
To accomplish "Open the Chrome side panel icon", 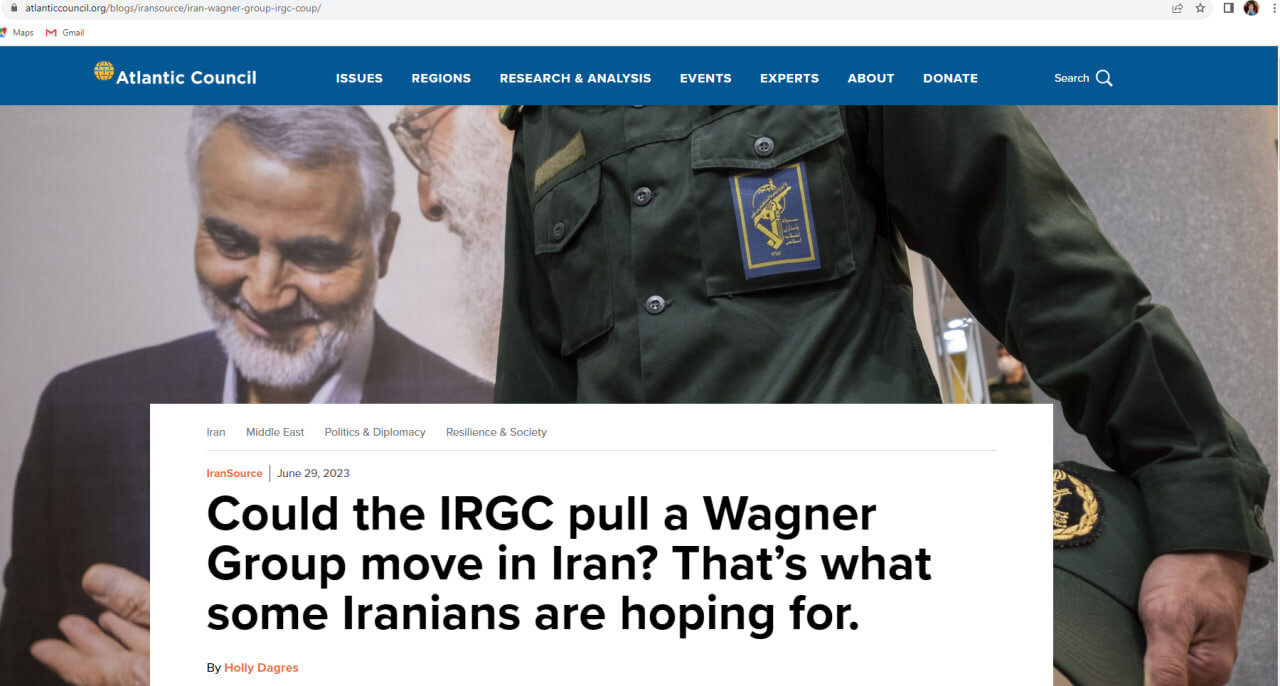I will click(1229, 8).
